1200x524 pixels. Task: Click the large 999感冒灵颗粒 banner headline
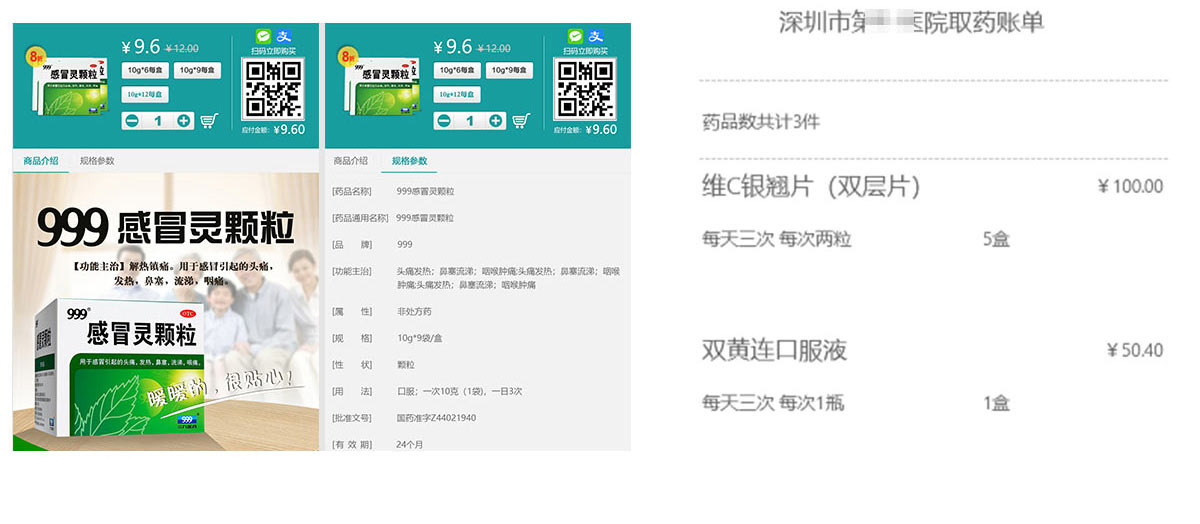coord(166,228)
